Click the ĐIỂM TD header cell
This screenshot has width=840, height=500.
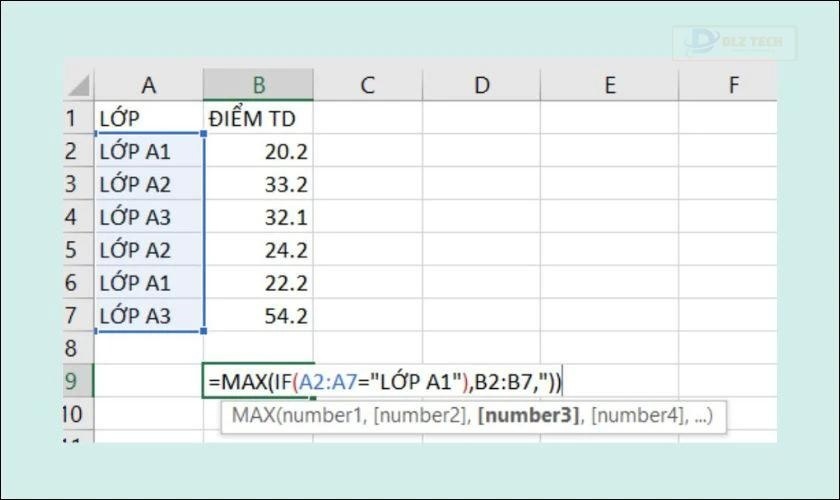tap(258, 119)
